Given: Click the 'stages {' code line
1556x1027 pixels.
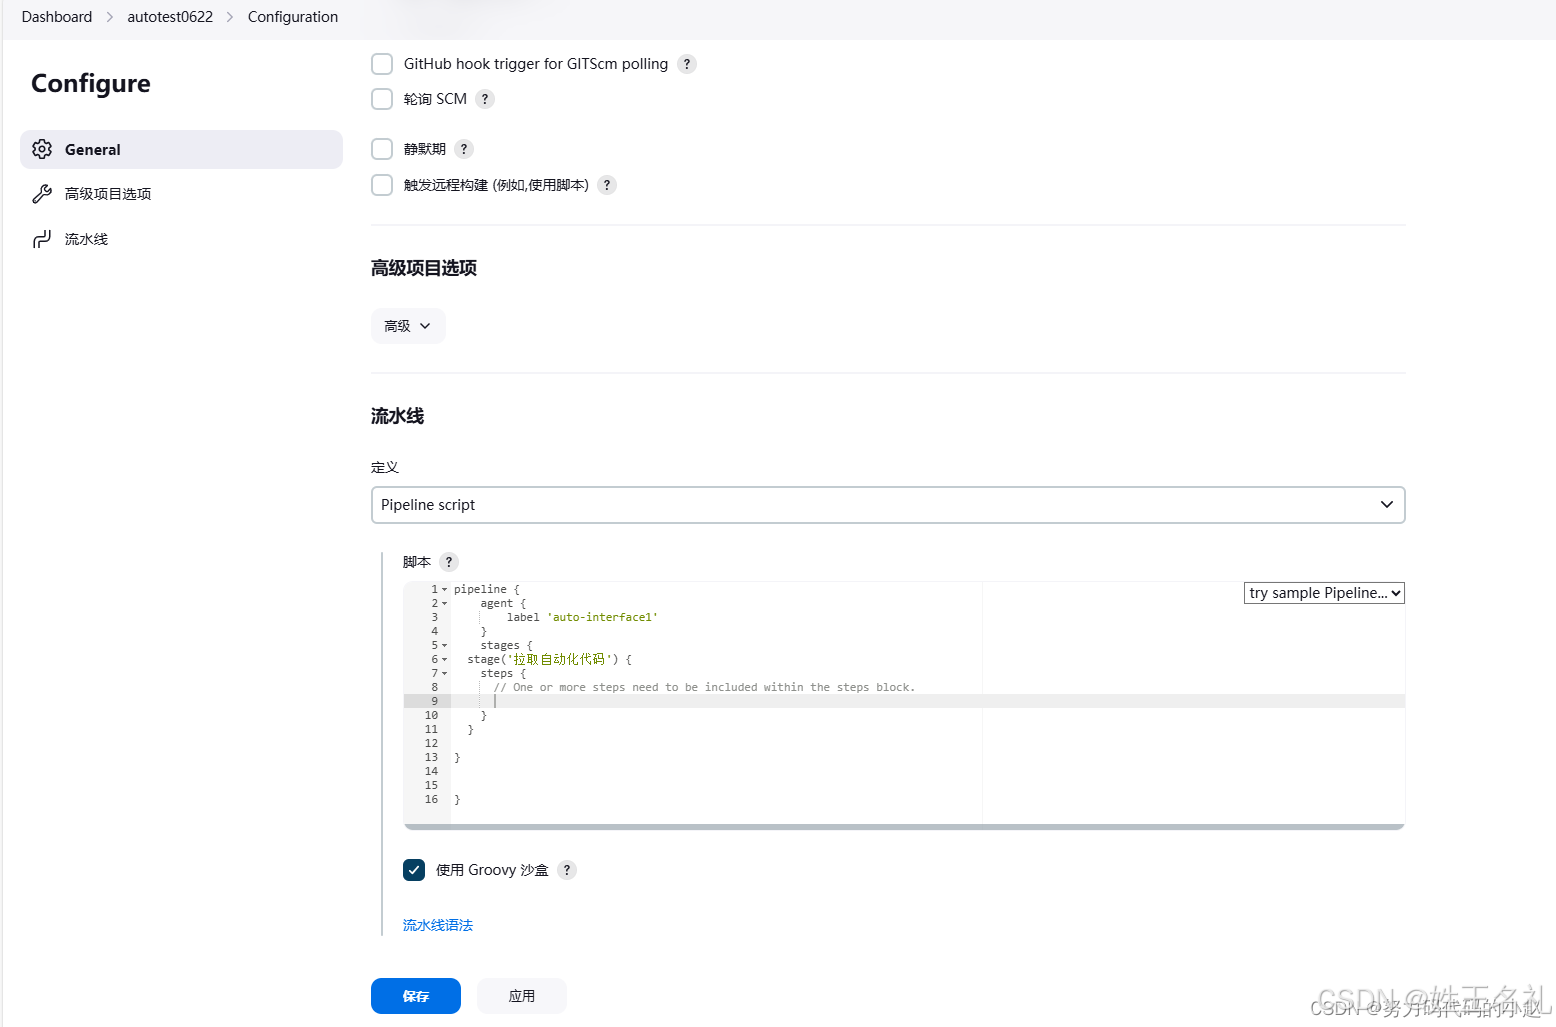Looking at the screenshot, I should (507, 646).
